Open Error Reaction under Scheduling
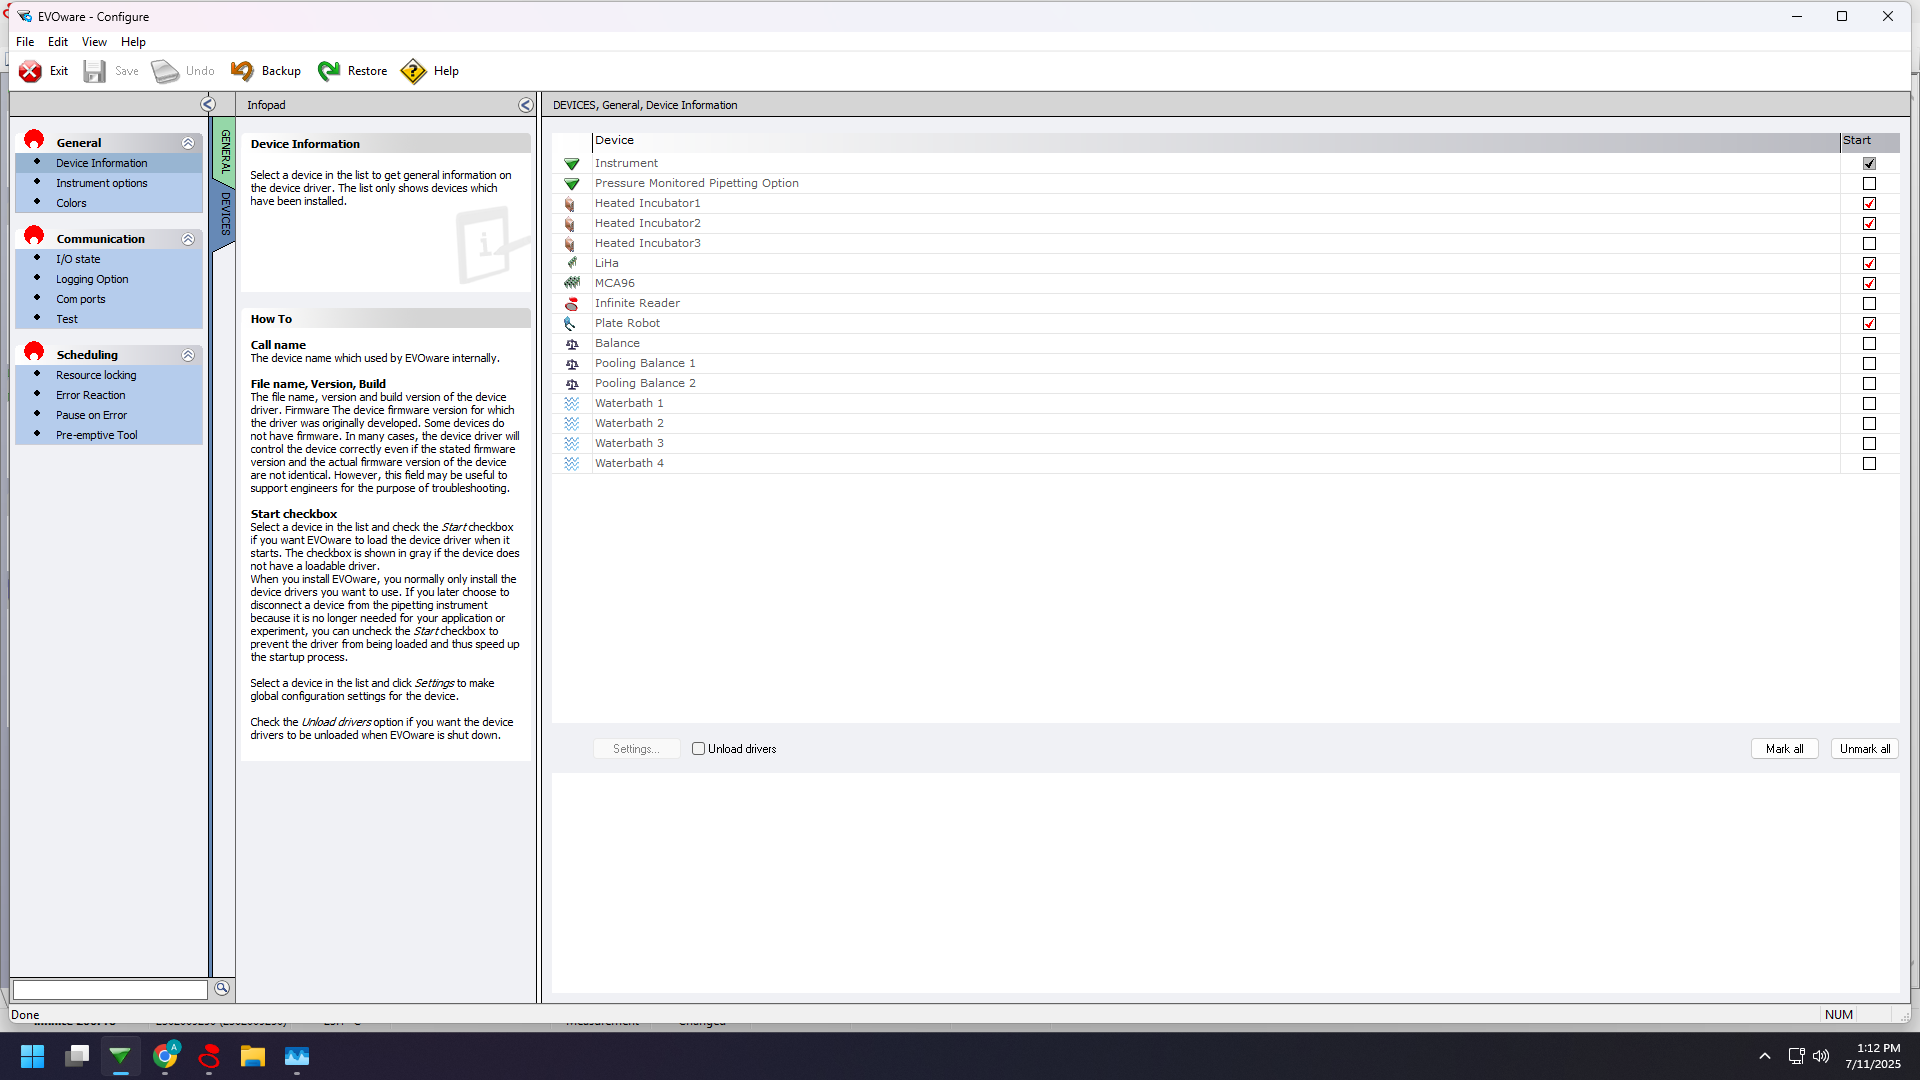The height and width of the screenshot is (1080, 1920). click(91, 396)
